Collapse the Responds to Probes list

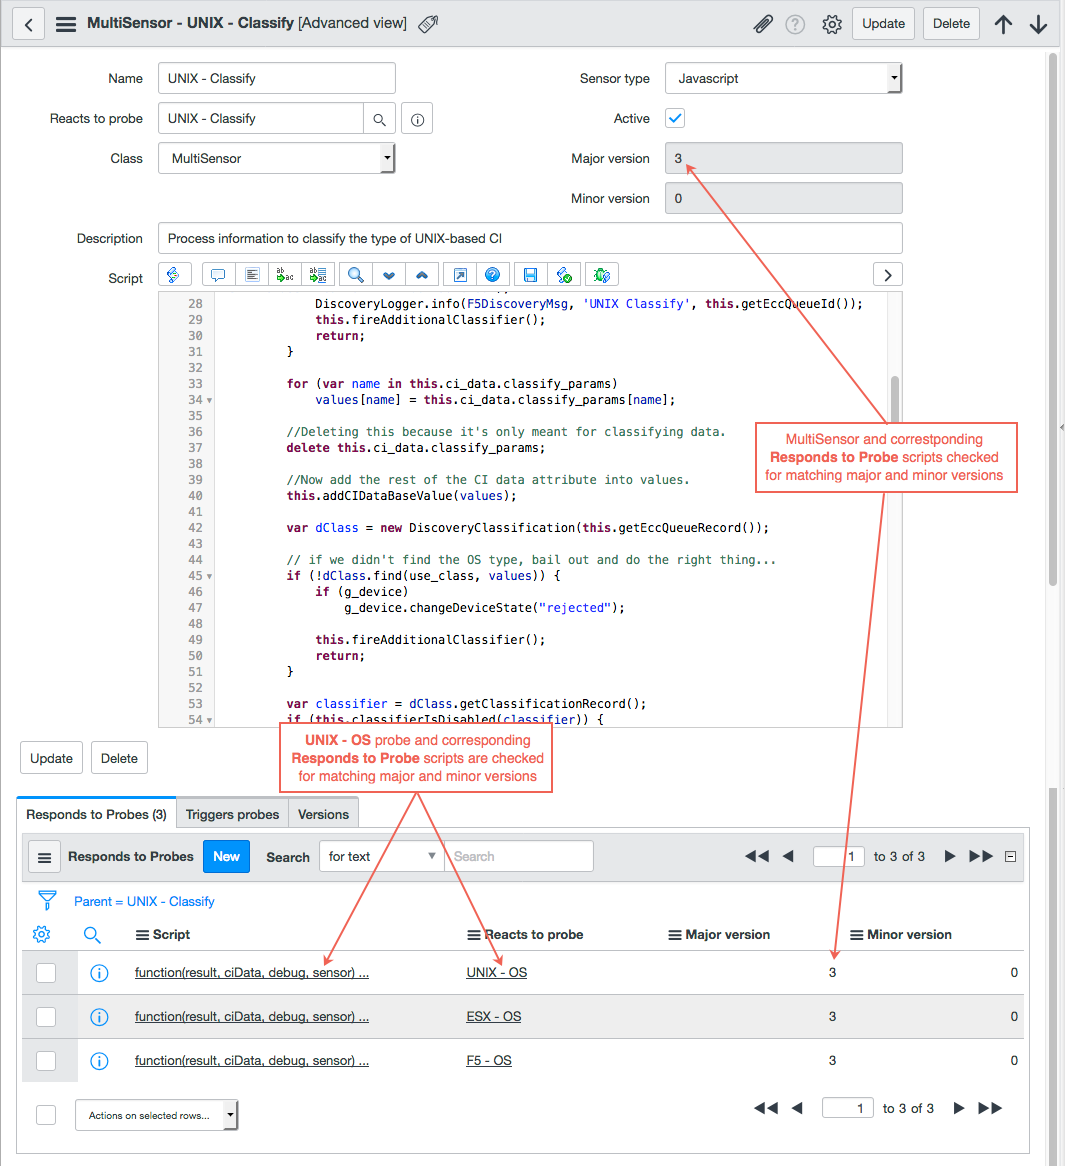click(x=1011, y=857)
